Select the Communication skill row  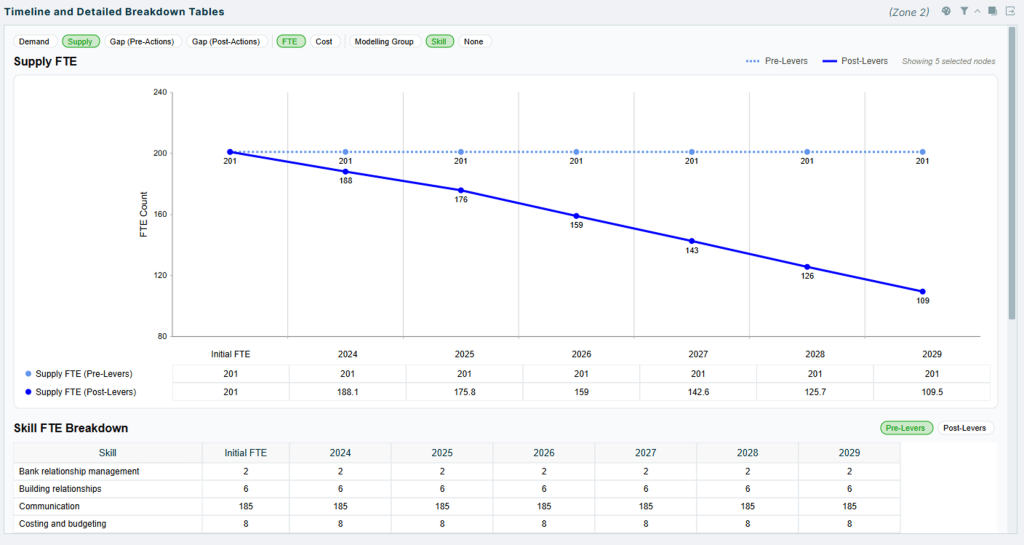pyautogui.click(x=457, y=506)
